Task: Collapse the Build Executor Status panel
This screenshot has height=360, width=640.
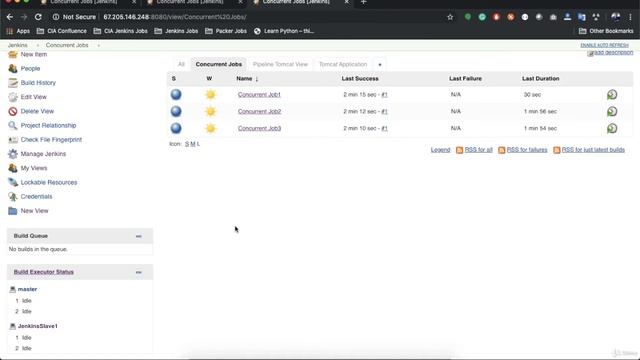Action: pyautogui.click(x=139, y=272)
